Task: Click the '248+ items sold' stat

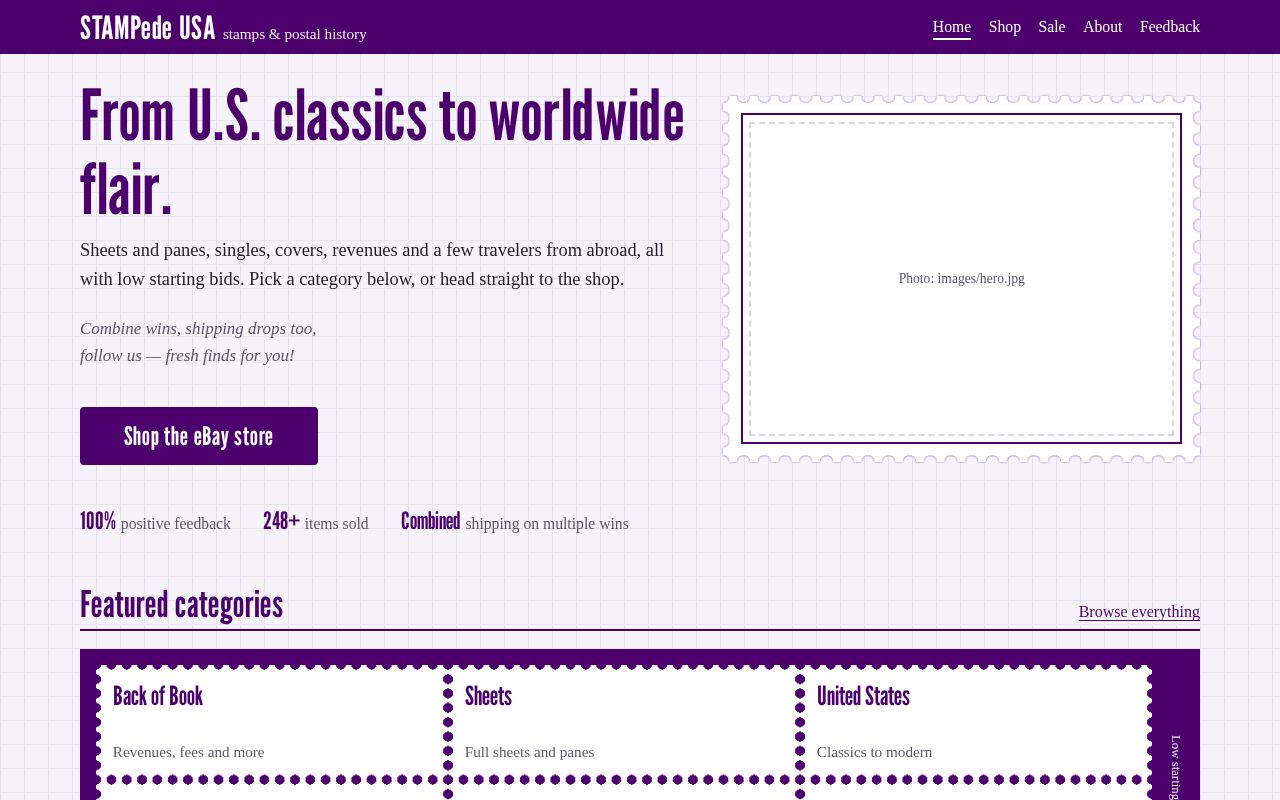Action: pos(315,522)
